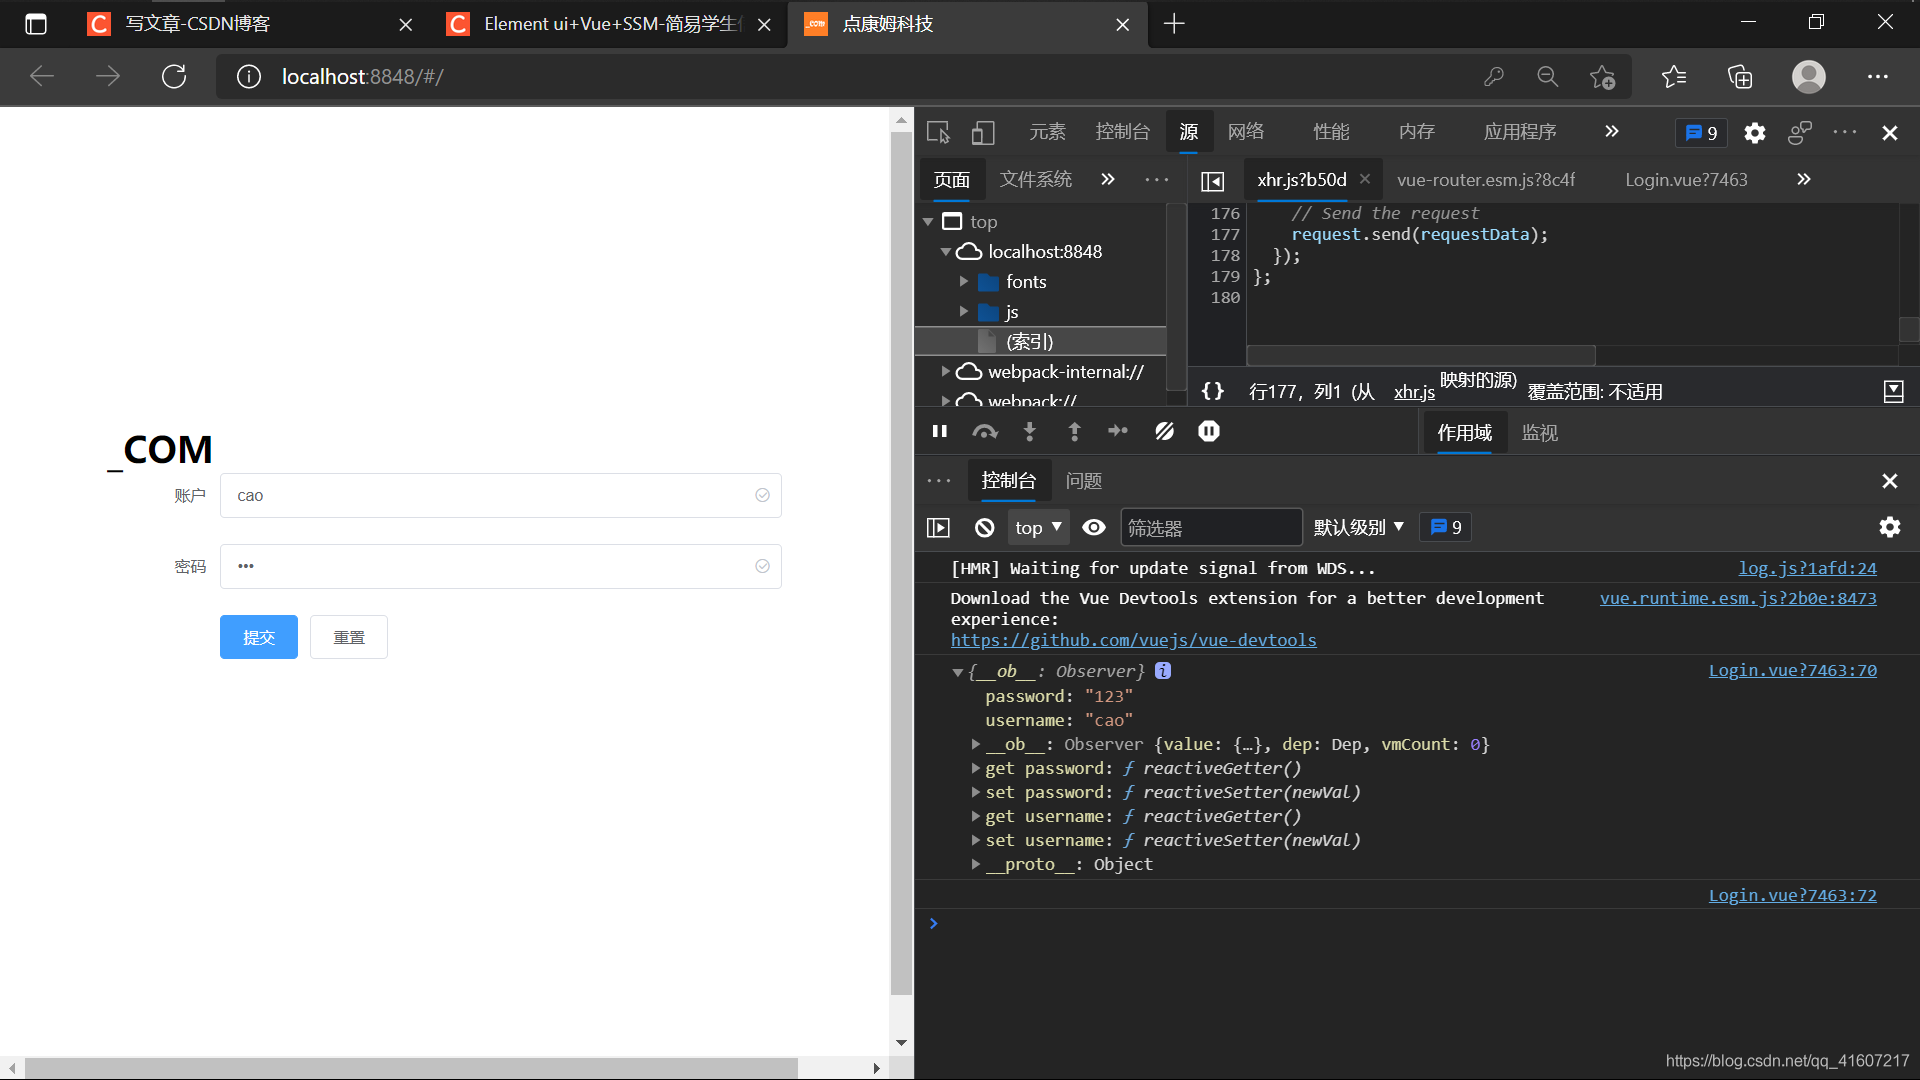
Task: Open the DevTools feedback people icon
Action: tap(1799, 132)
